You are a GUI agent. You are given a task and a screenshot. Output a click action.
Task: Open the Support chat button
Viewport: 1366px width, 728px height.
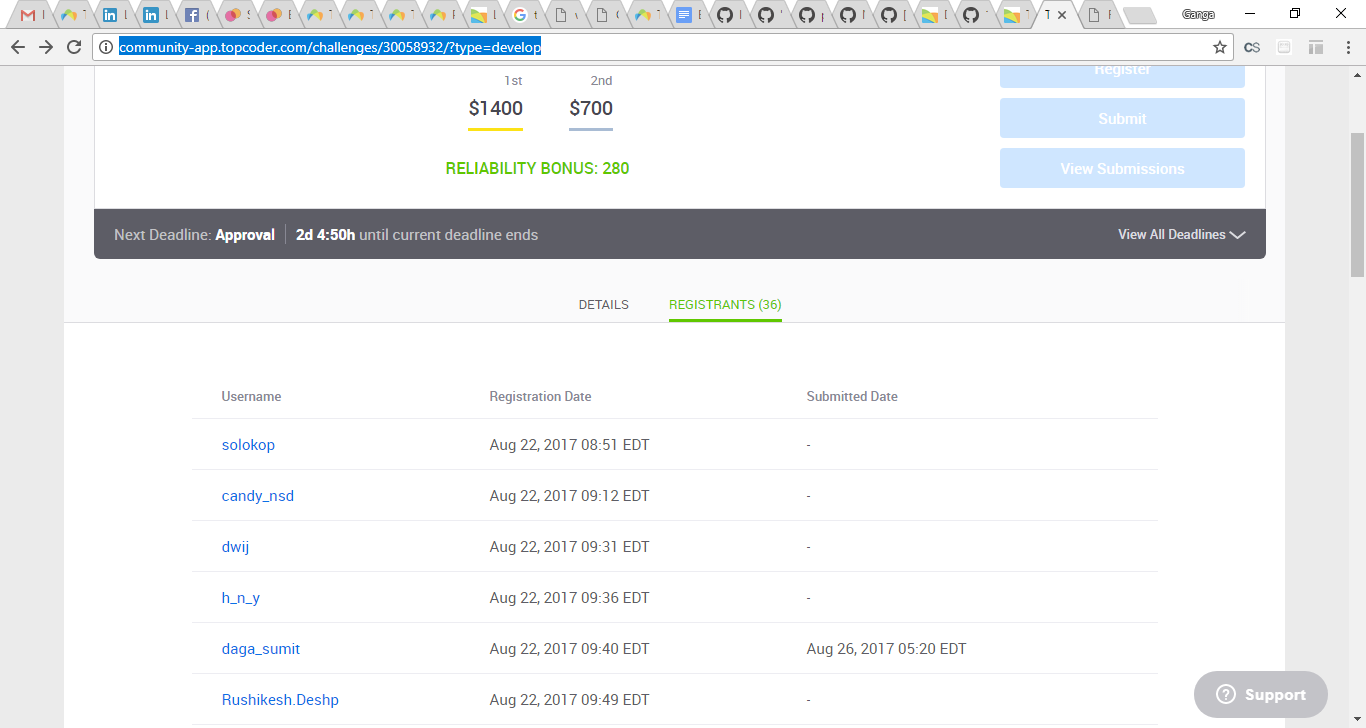click(x=1261, y=694)
